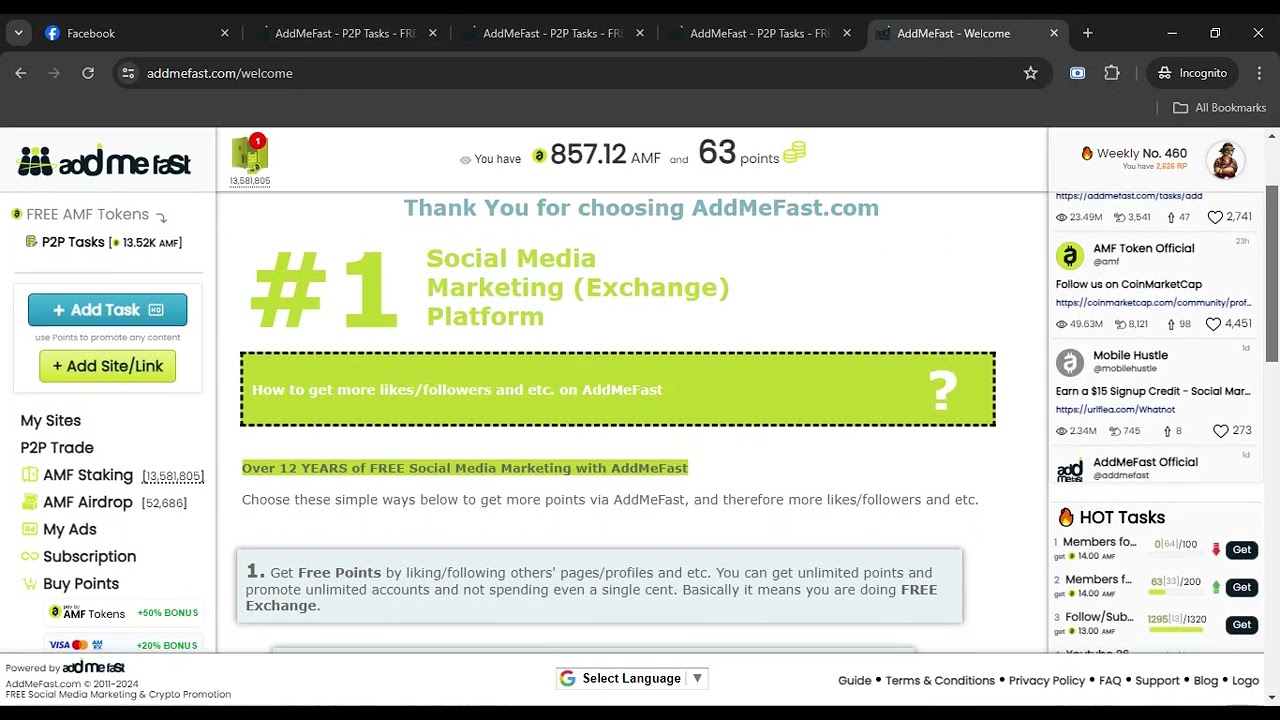1280x720 pixels.
Task: Expand the FREE AMF Tokens section
Action: [x=87, y=214]
